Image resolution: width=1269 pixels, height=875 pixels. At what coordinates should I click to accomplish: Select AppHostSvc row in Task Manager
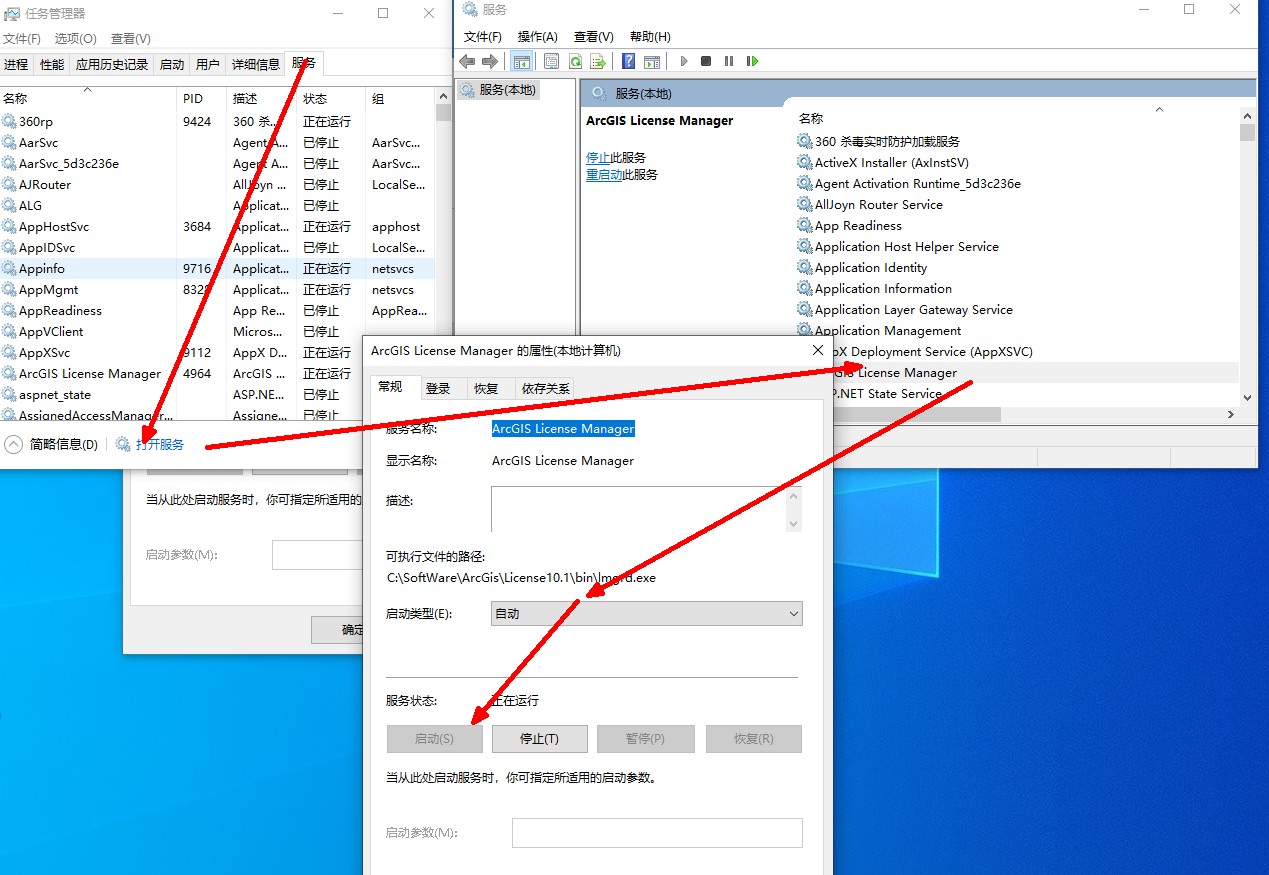click(218, 226)
